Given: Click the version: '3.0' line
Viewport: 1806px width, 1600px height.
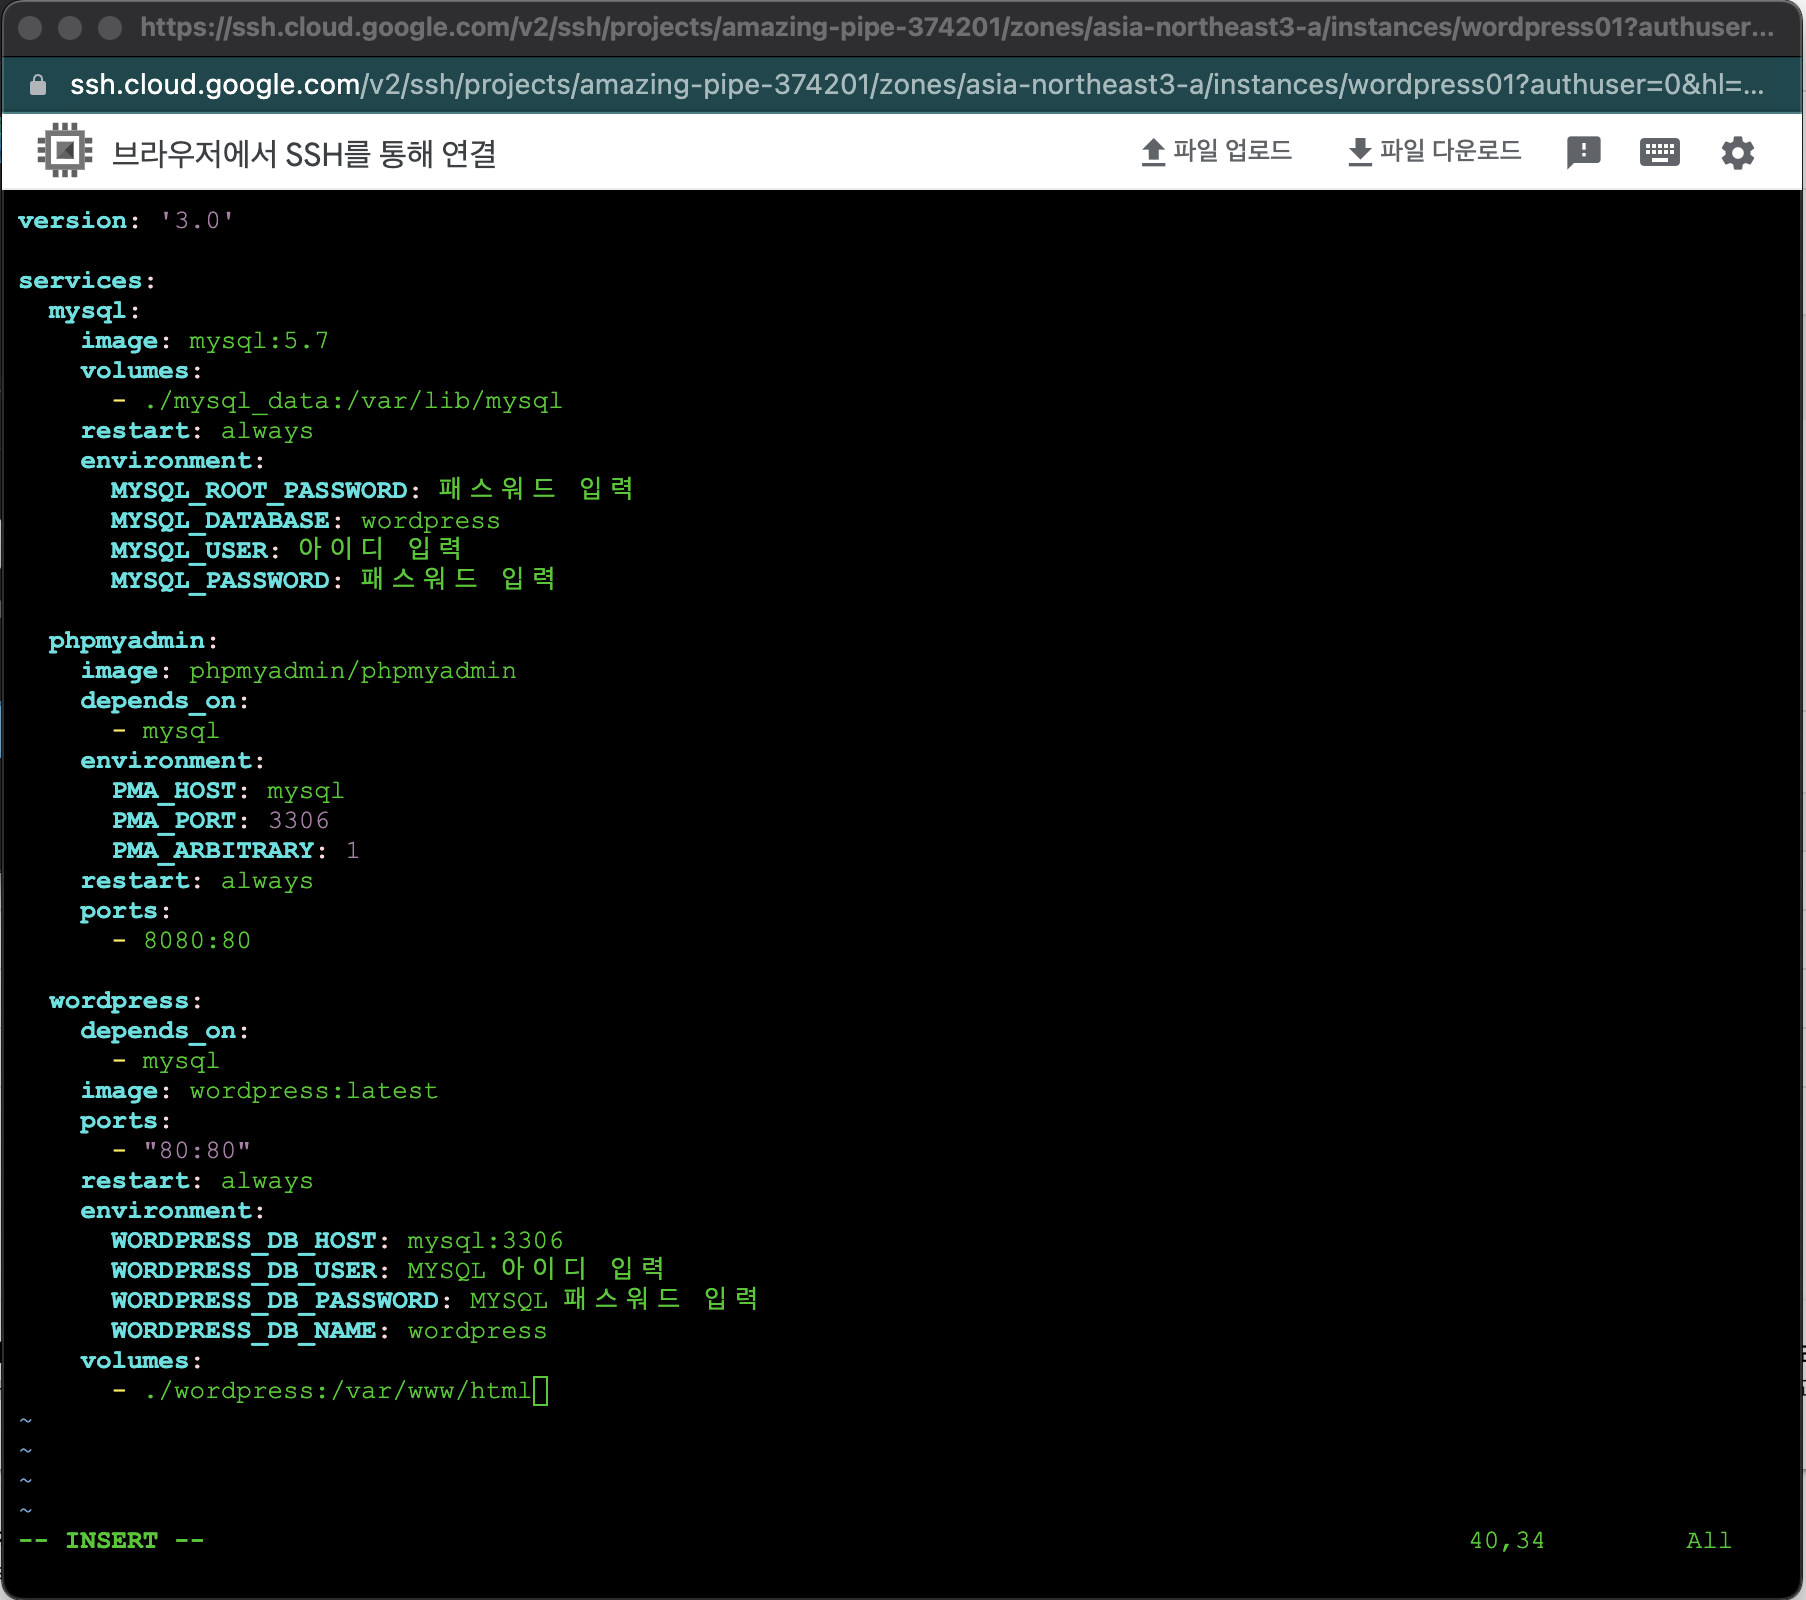Looking at the screenshot, I should click(x=126, y=220).
